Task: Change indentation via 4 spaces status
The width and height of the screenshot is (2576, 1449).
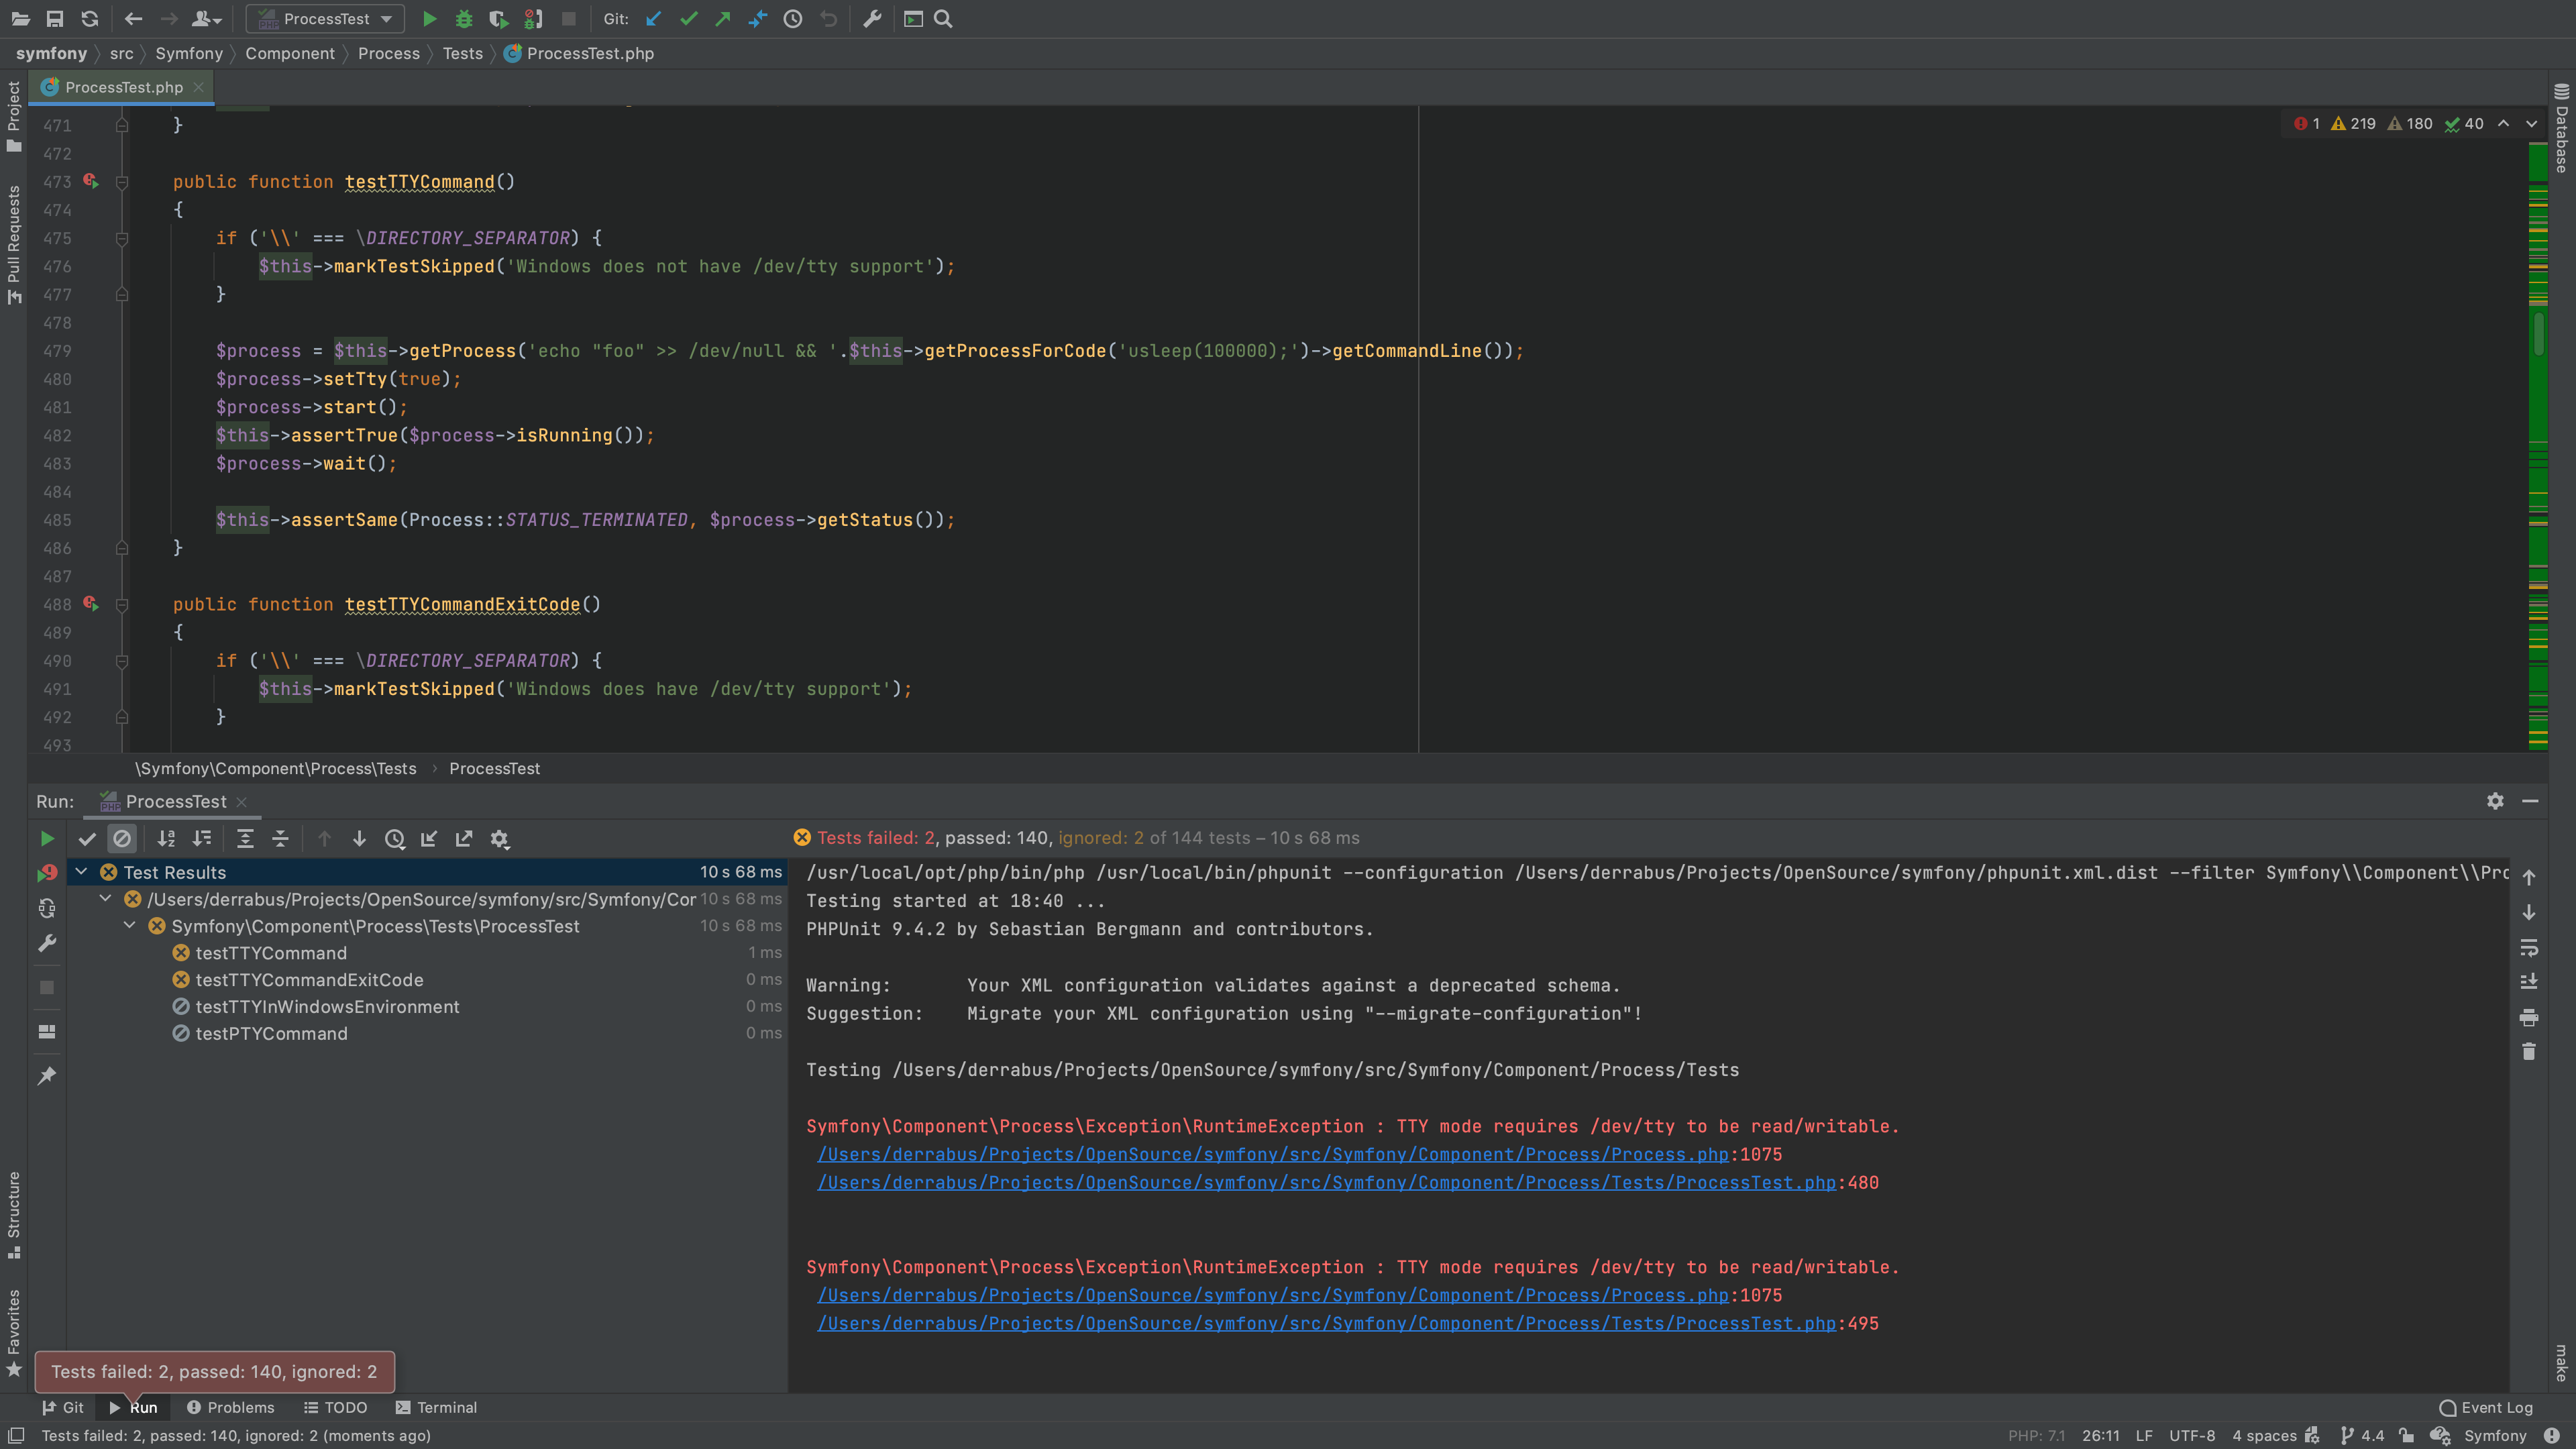Action: pyautogui.click(x=2264, y=1435)
